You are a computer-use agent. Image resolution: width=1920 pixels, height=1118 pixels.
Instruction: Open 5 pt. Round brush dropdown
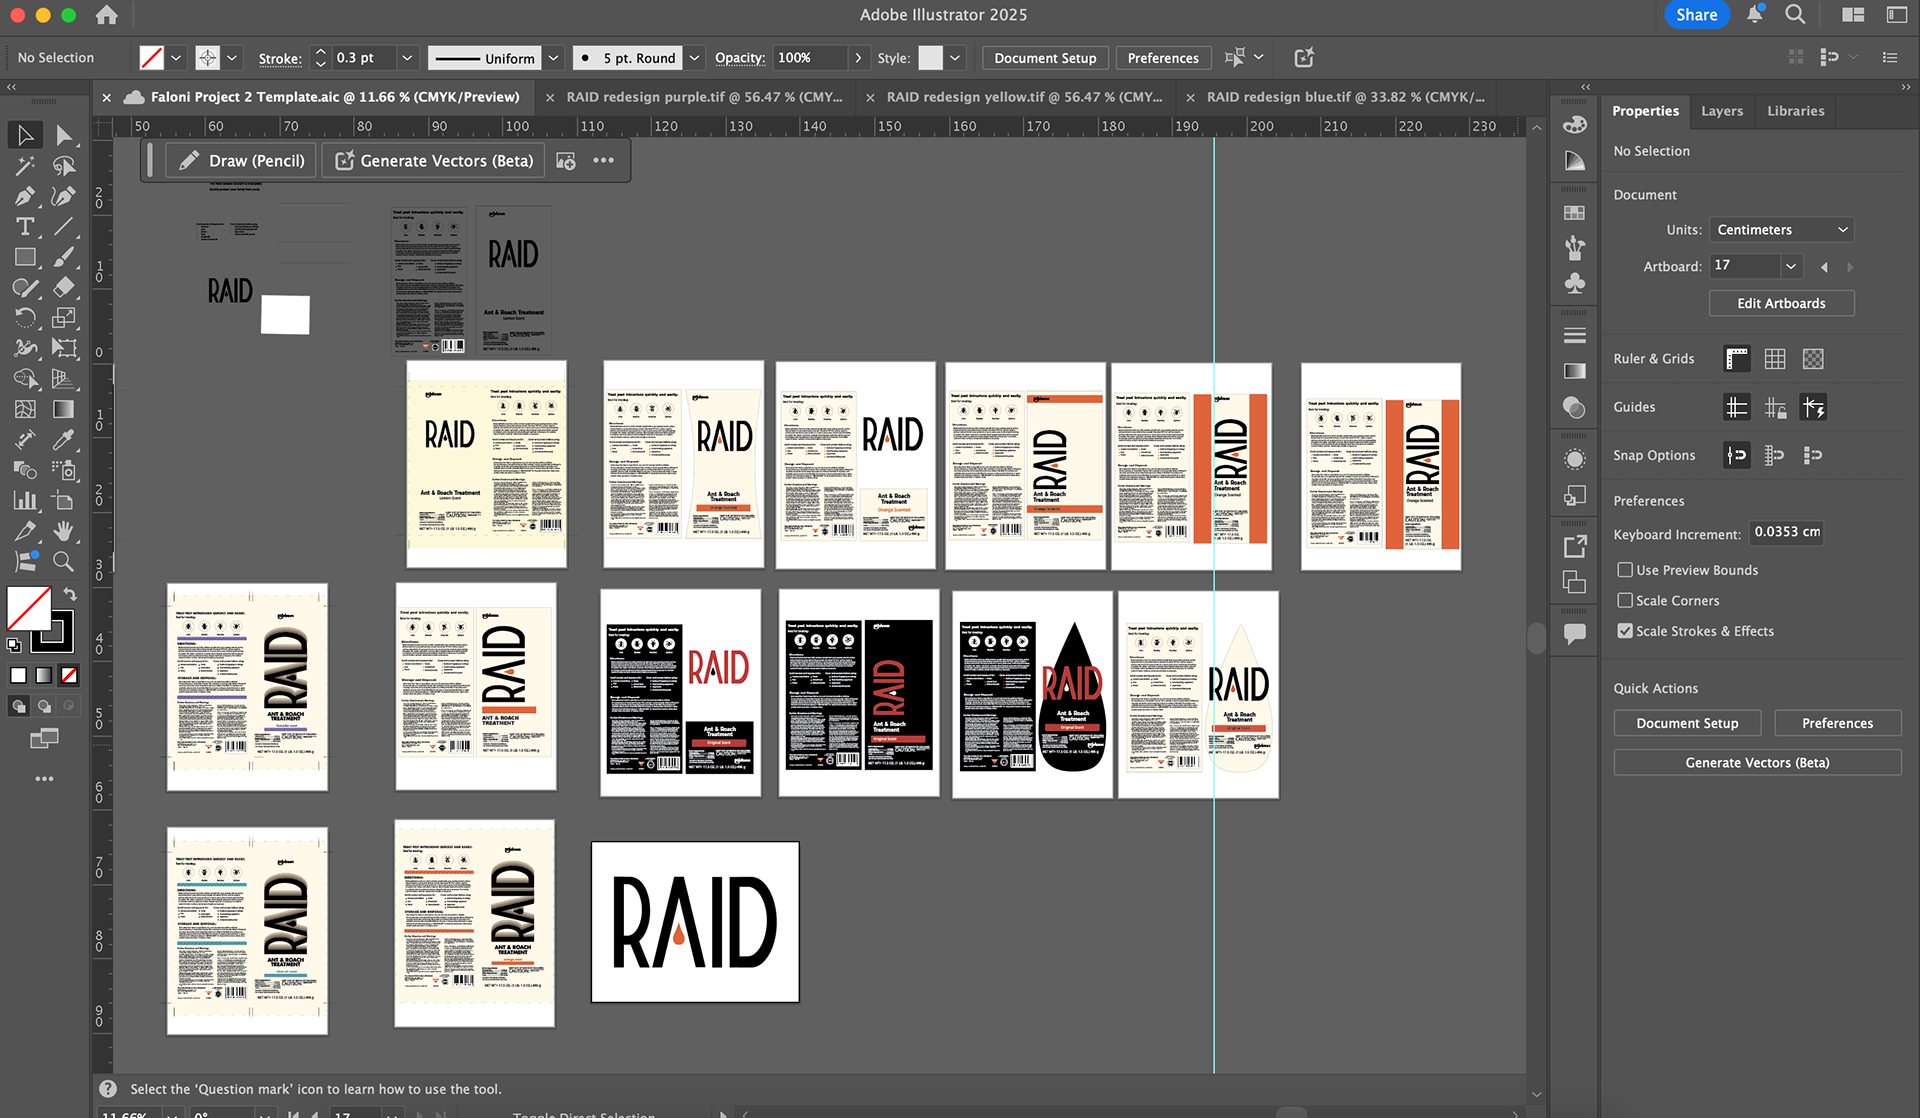[694, 58]
